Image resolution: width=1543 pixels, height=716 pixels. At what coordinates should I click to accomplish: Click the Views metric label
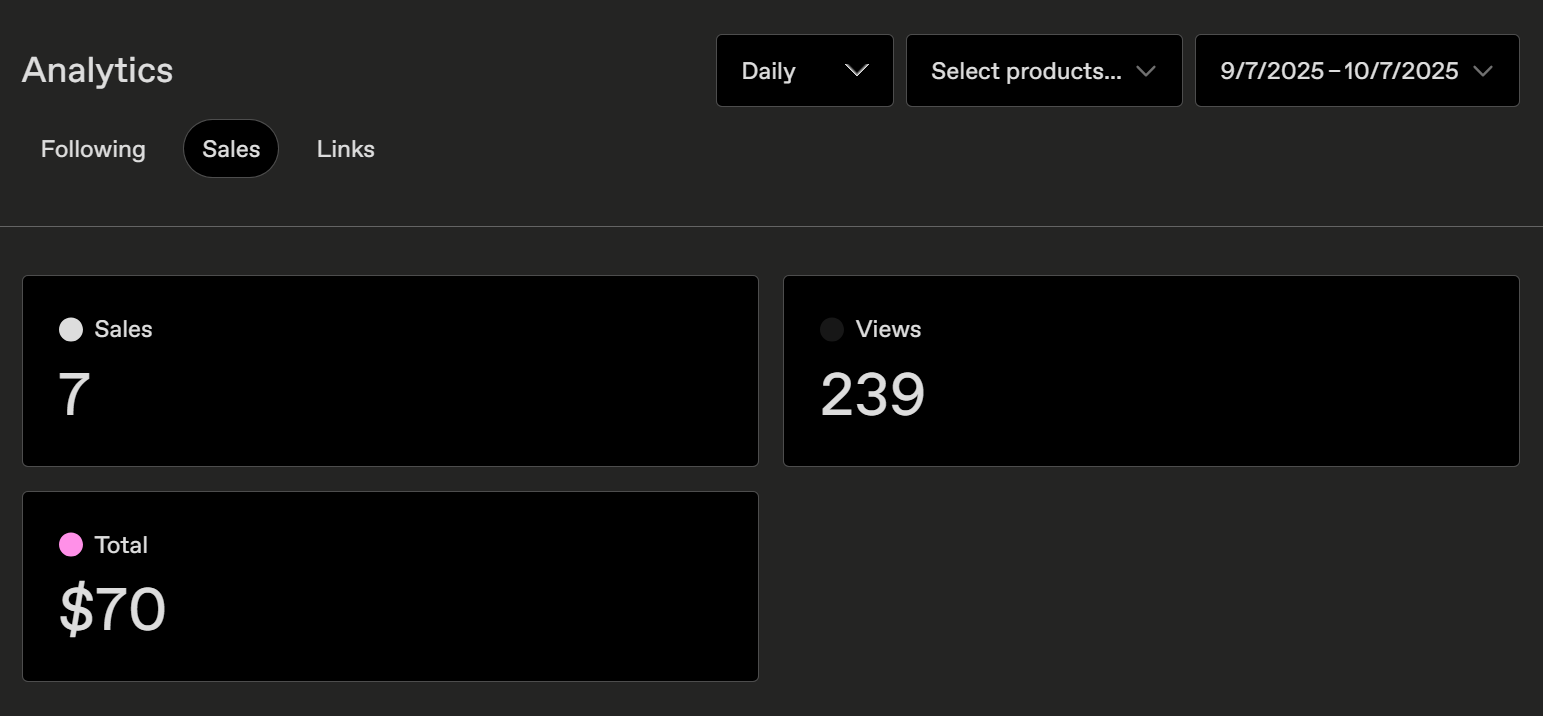888,330
